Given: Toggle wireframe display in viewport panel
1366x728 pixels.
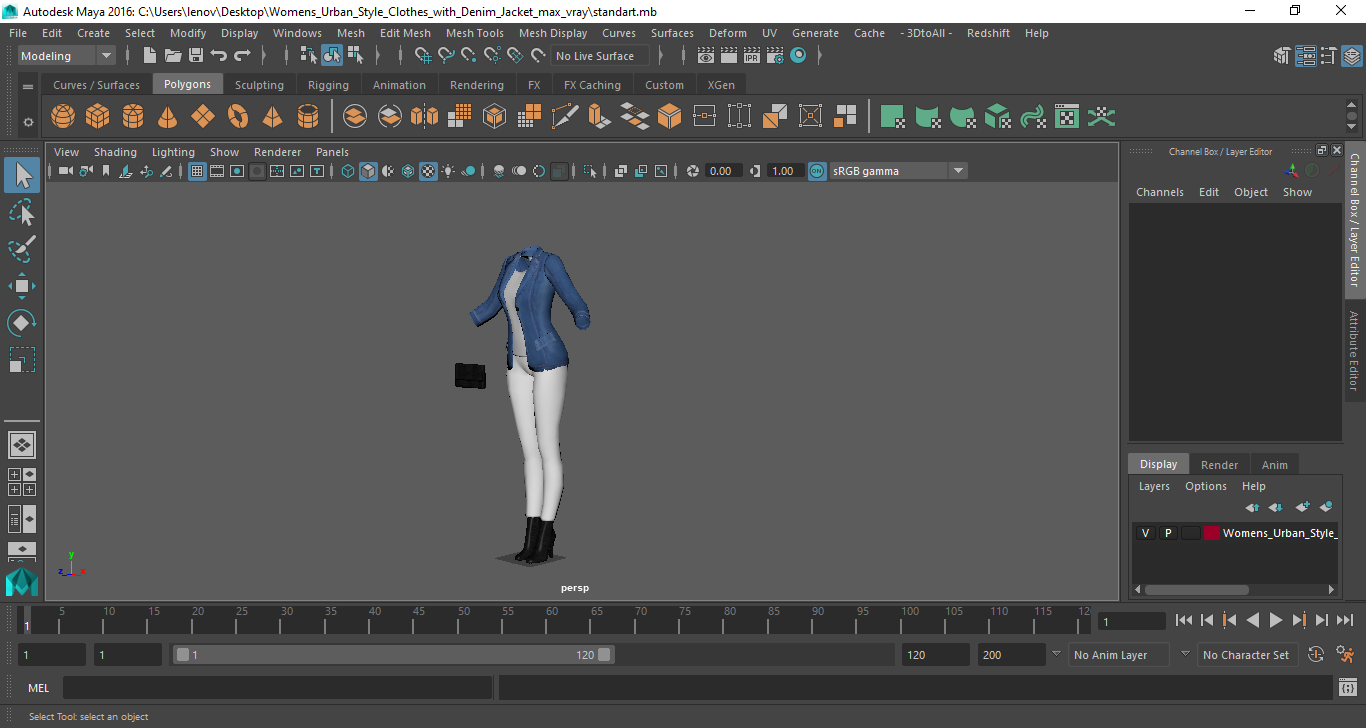Looking at the screenshot, I should pos(348,171).
